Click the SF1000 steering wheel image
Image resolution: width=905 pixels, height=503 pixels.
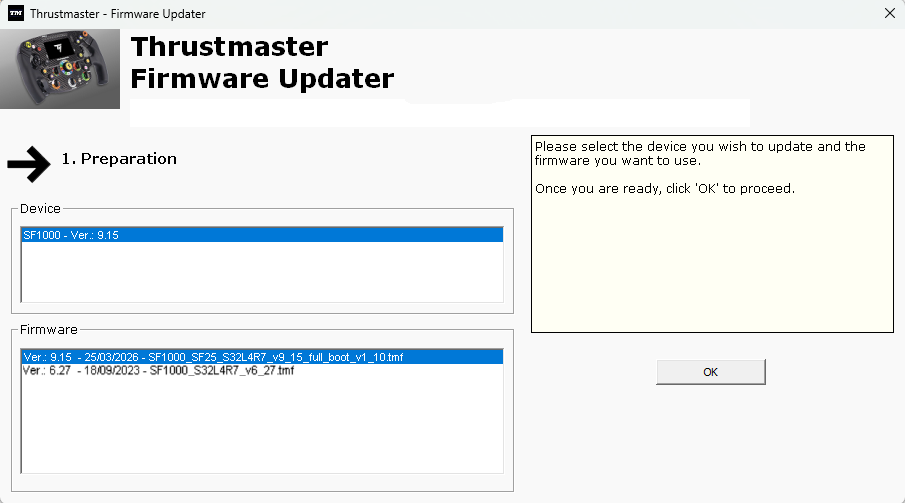pyautogui.click(x=60, y=68)
